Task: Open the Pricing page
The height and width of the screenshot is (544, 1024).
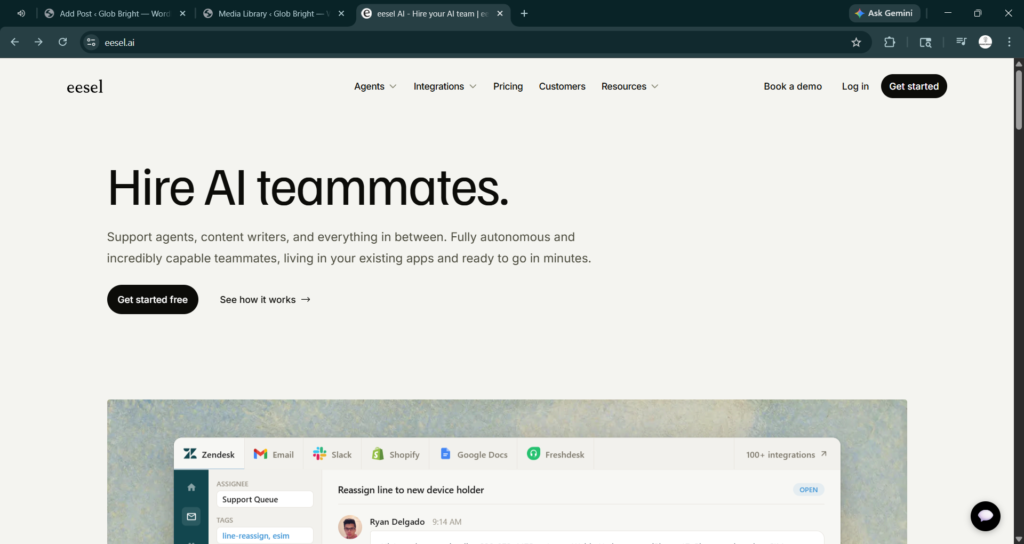Action: 508,87
